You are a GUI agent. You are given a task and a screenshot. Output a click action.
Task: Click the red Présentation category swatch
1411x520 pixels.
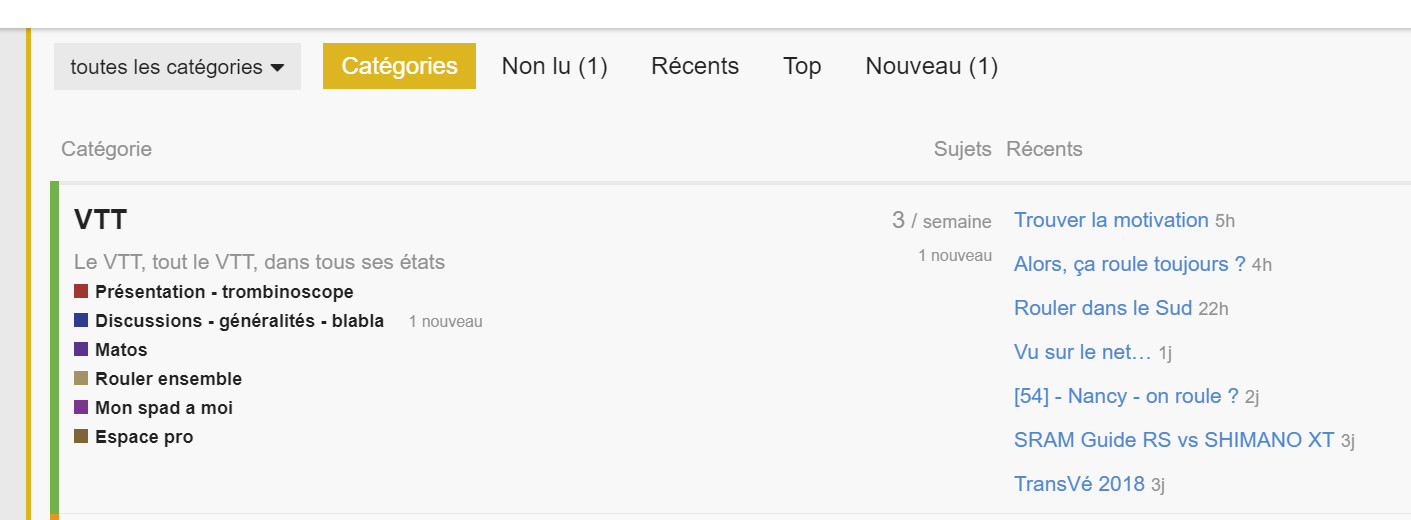click(81, 292)
